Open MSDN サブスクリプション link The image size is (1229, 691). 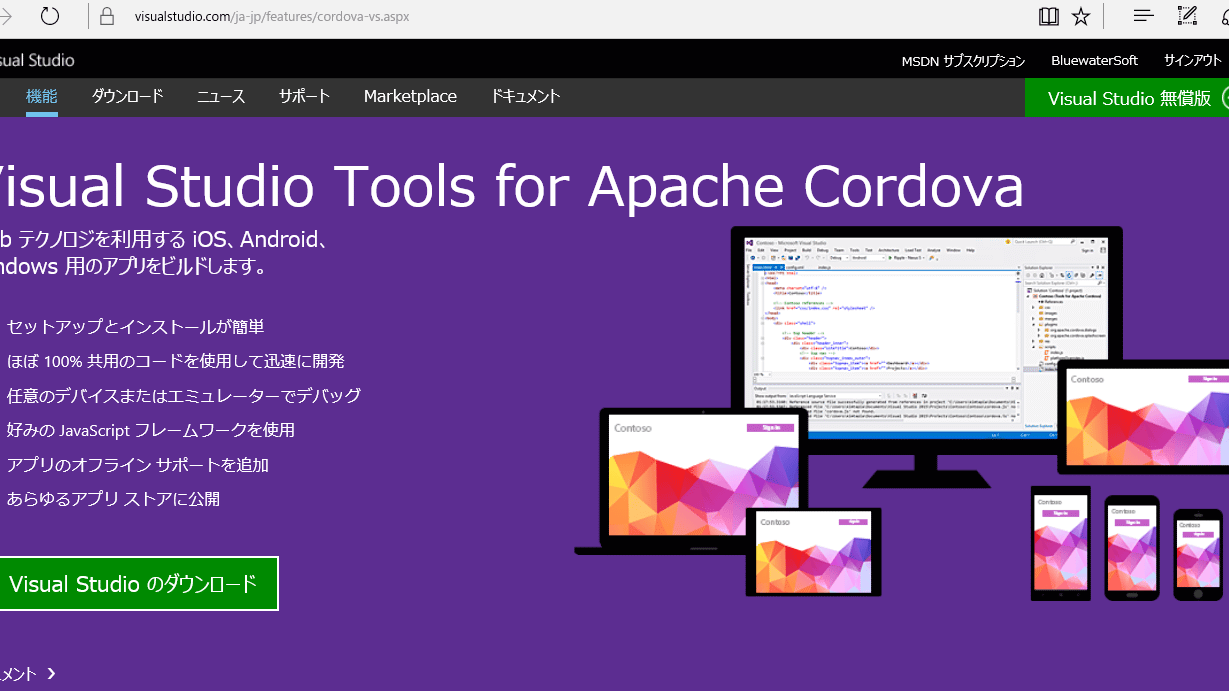pyautogui.click(x=963, y=61)
